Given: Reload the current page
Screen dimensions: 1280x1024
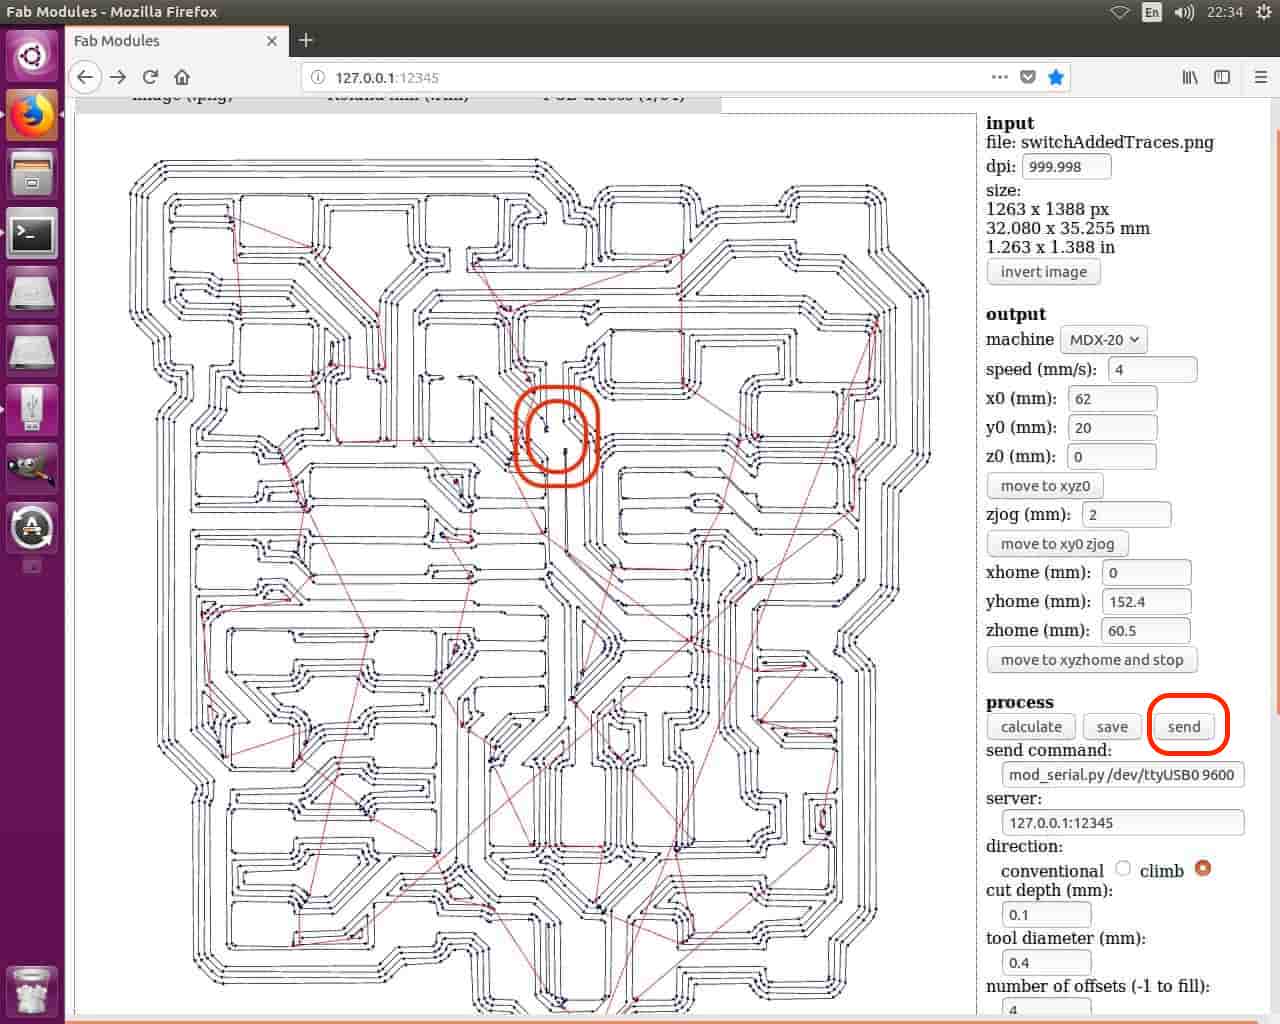Looking at the screenshot, I should 150,77.
